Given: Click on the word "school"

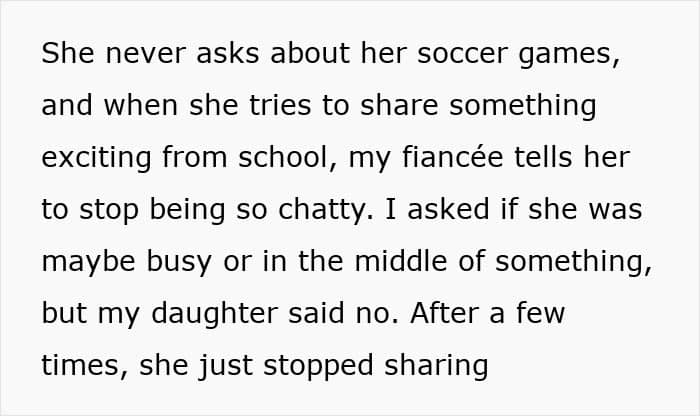Looking at the screenshot, I should tap(283, 156).
